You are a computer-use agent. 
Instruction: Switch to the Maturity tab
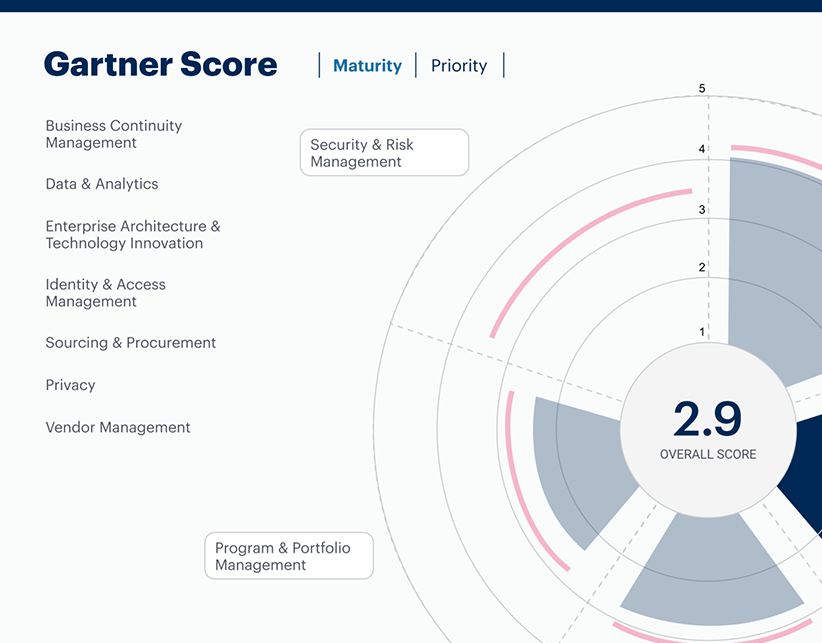pyautogui.click(x=366, y=65)
